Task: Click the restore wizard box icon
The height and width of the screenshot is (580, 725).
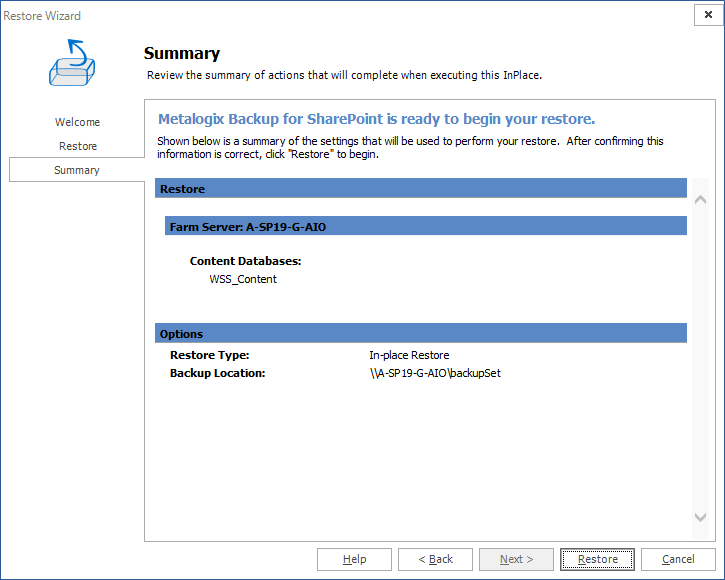Action: click(x=74, y=63)
